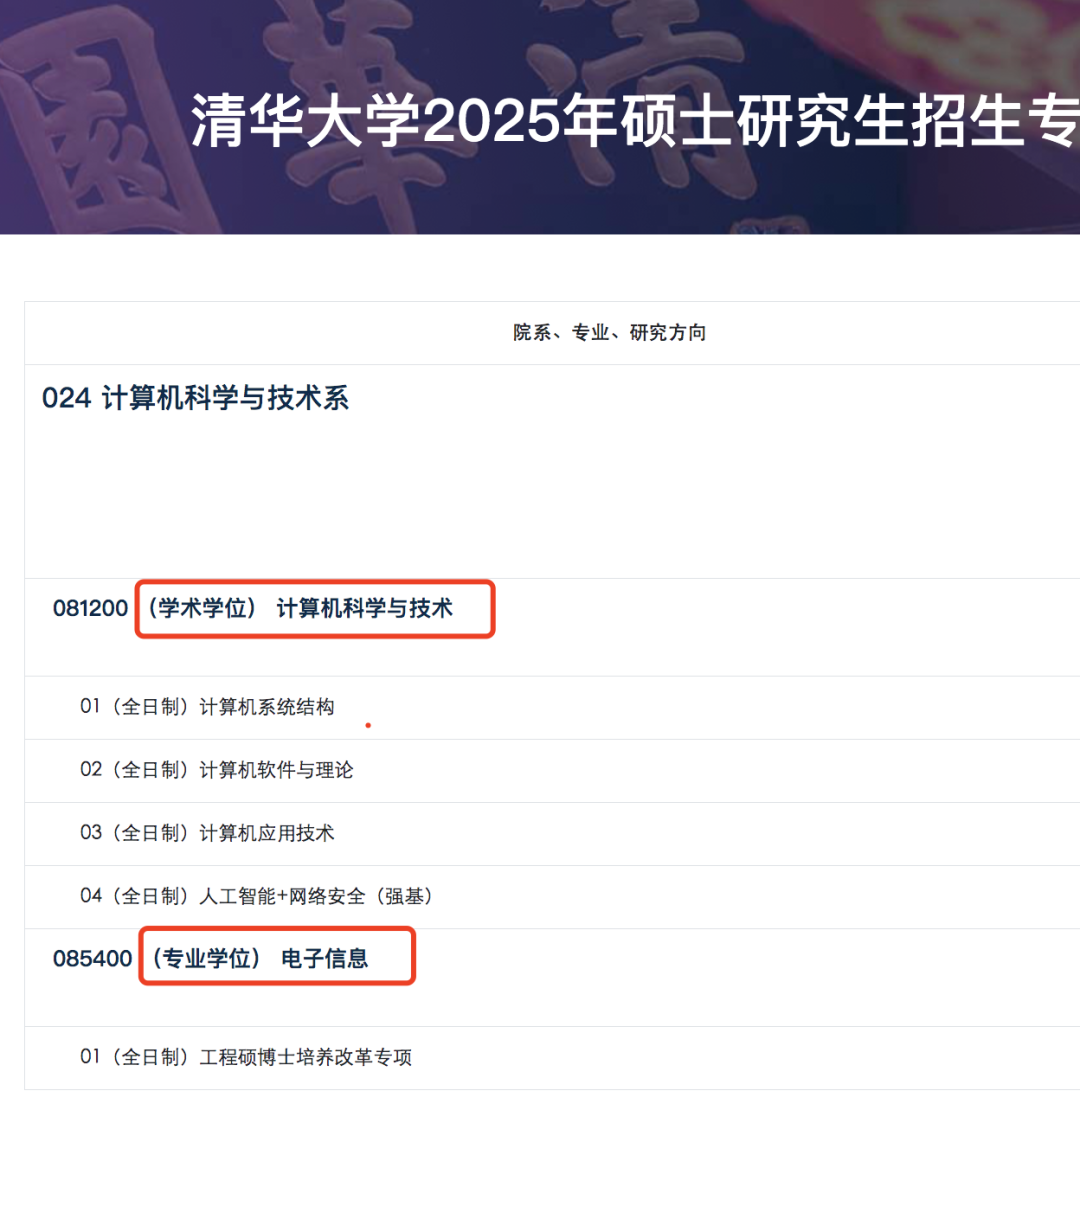Click the major (专业学位) 电子信息

tap(260, 958)
